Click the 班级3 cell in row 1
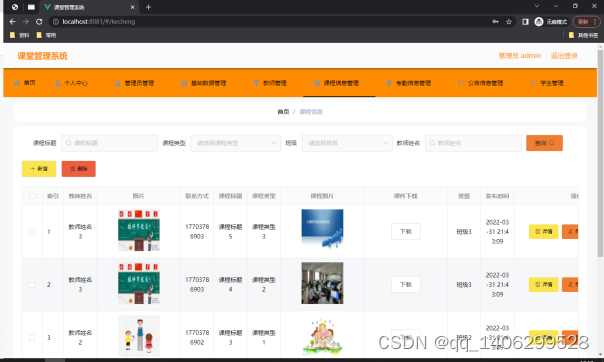The height and width of the screenshot is (362, 604). [x=464, y=232]
